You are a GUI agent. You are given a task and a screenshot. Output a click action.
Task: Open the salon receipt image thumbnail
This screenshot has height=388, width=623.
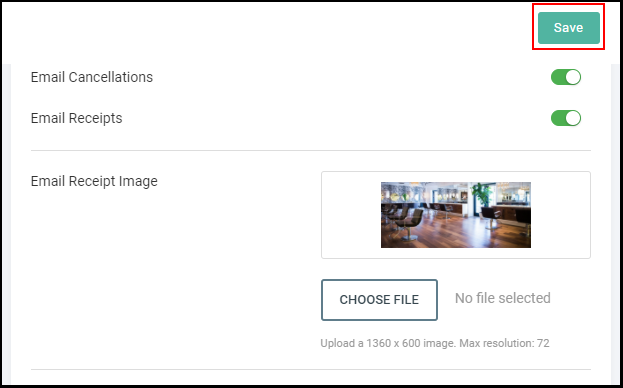456,215
